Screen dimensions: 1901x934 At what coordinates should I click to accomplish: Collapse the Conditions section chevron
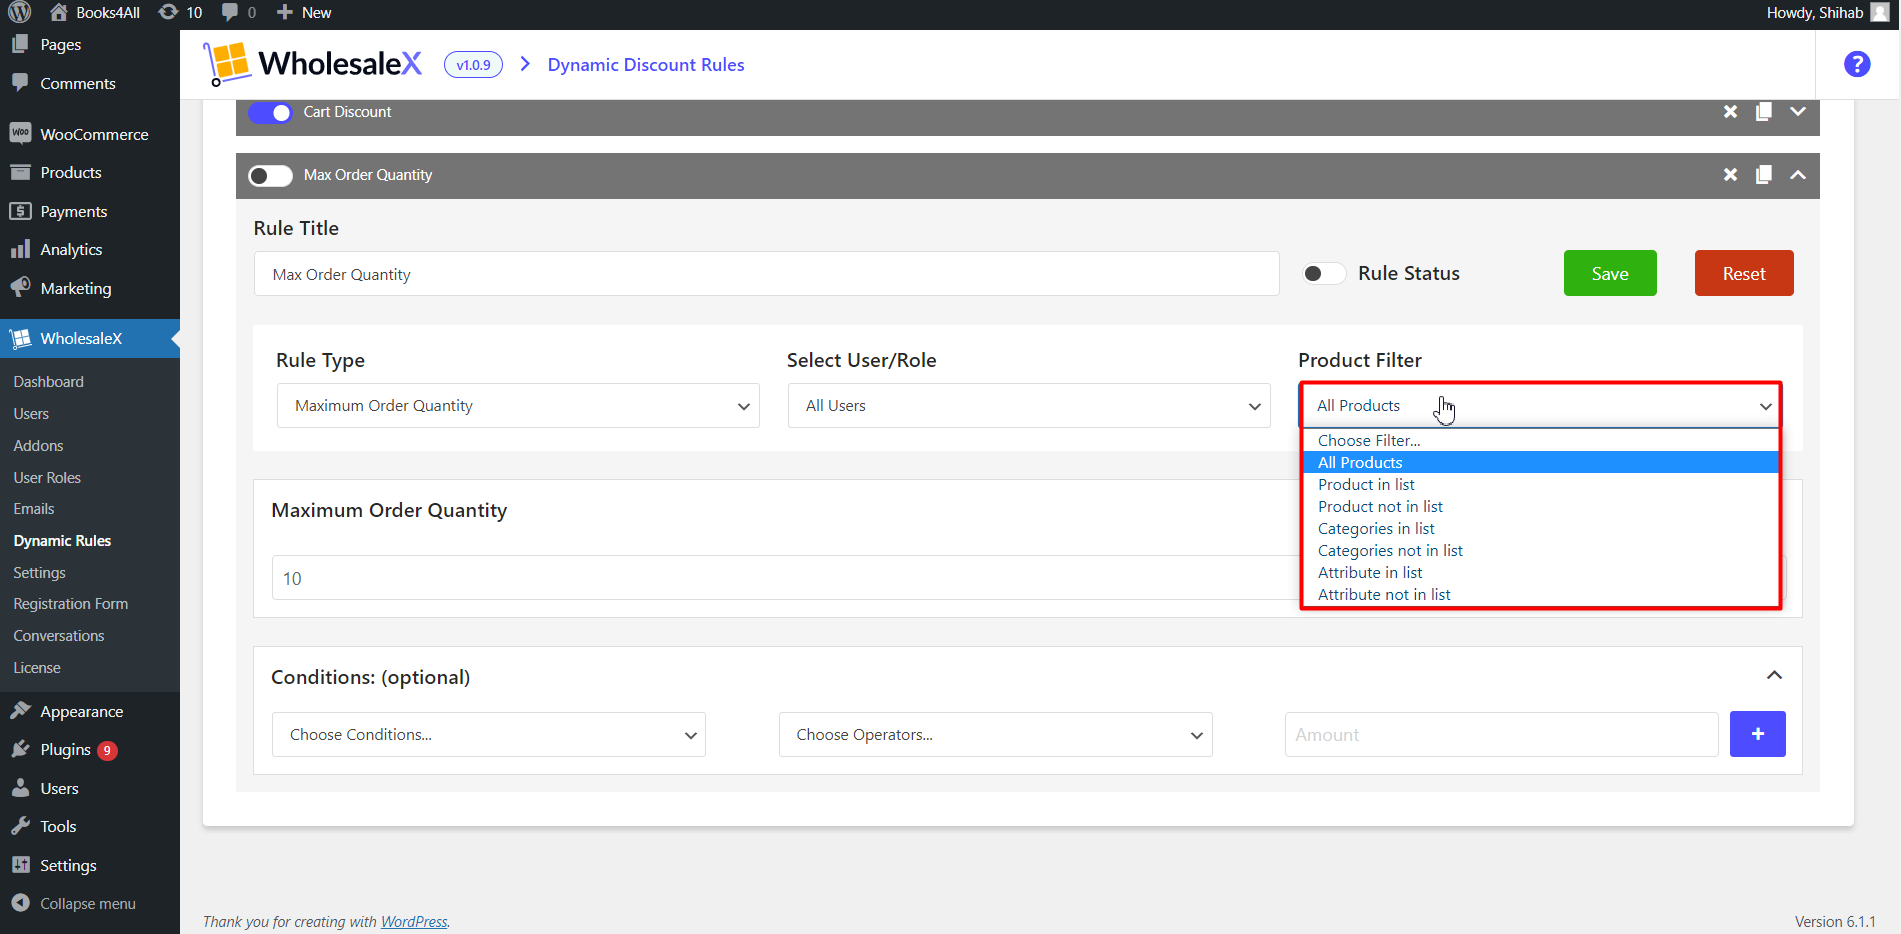pos(1774,675)
